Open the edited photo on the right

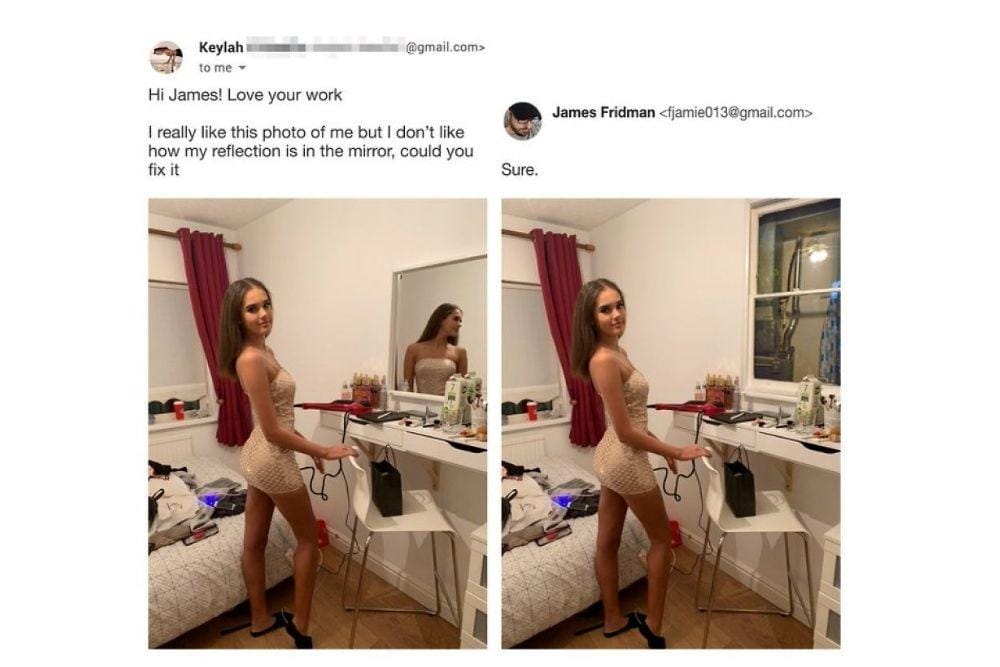pos(671,423)
